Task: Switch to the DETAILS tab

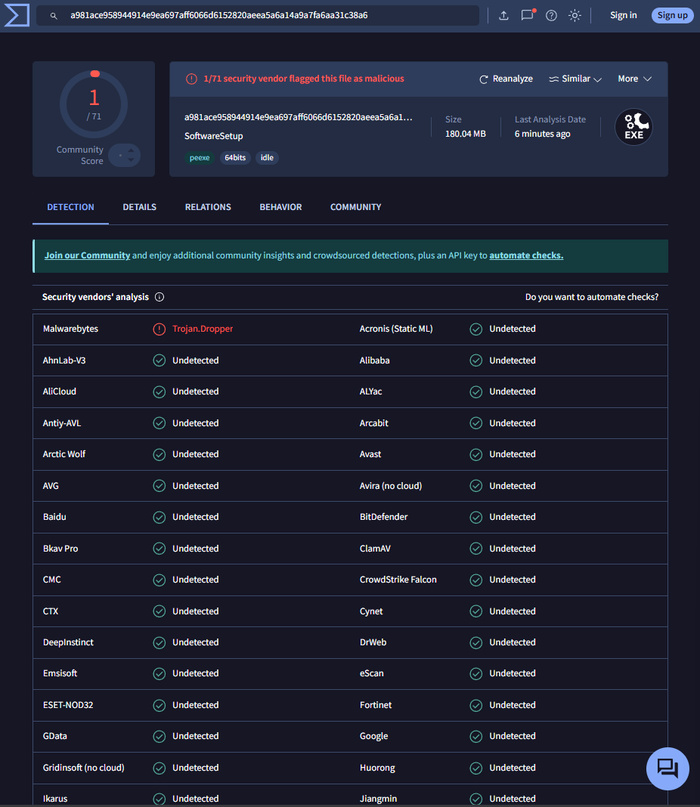Action: coord(139,207)
